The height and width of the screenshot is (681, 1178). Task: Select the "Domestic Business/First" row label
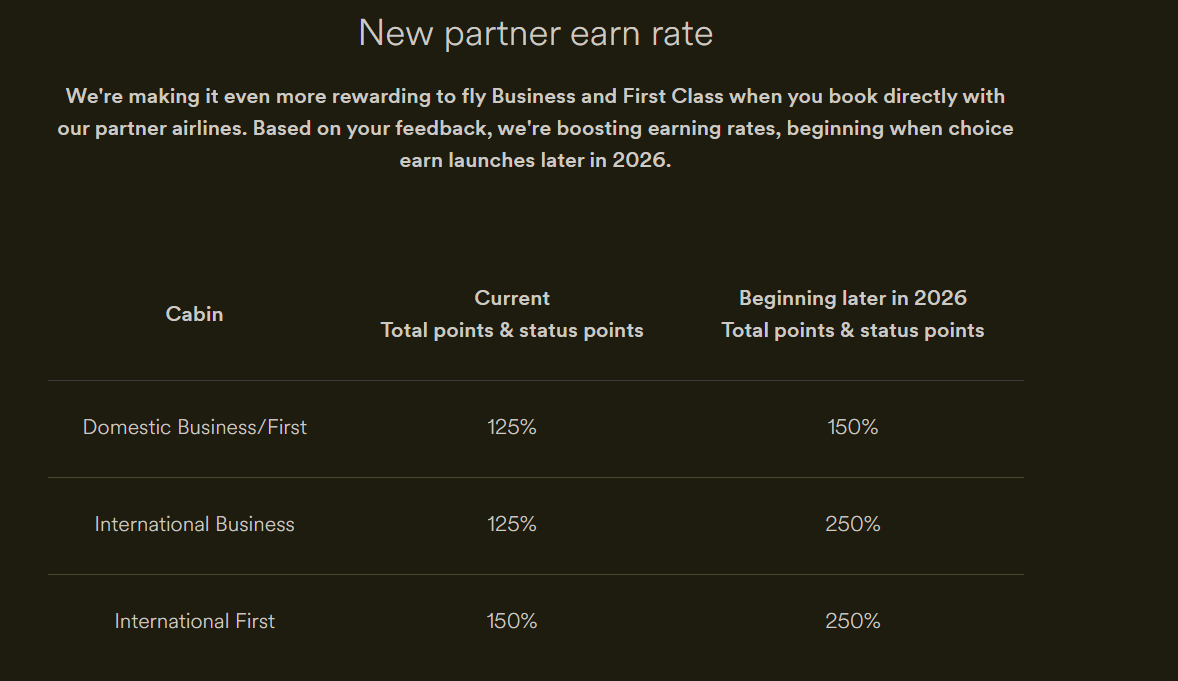(194, 427)
